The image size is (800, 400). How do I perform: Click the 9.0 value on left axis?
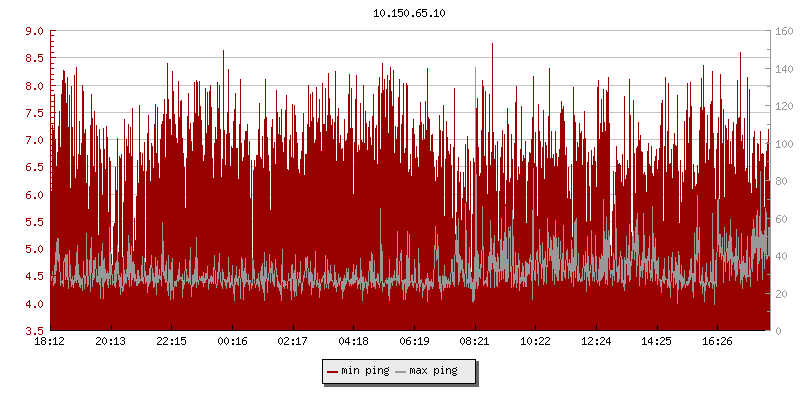pos(34,32)
